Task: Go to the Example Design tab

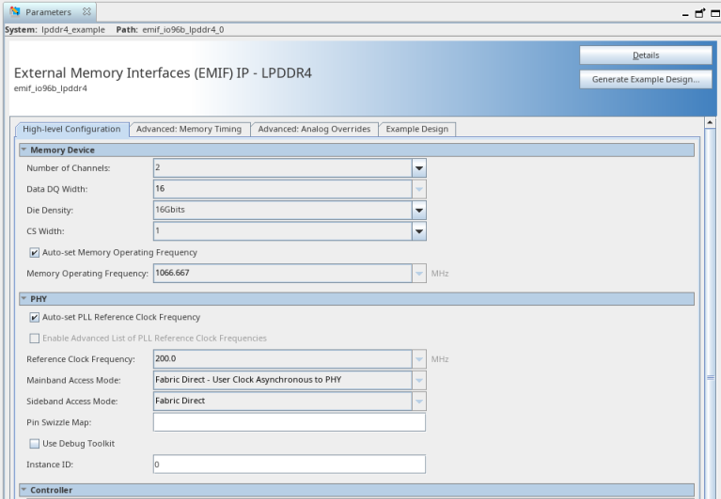Action: coord(419,129)
